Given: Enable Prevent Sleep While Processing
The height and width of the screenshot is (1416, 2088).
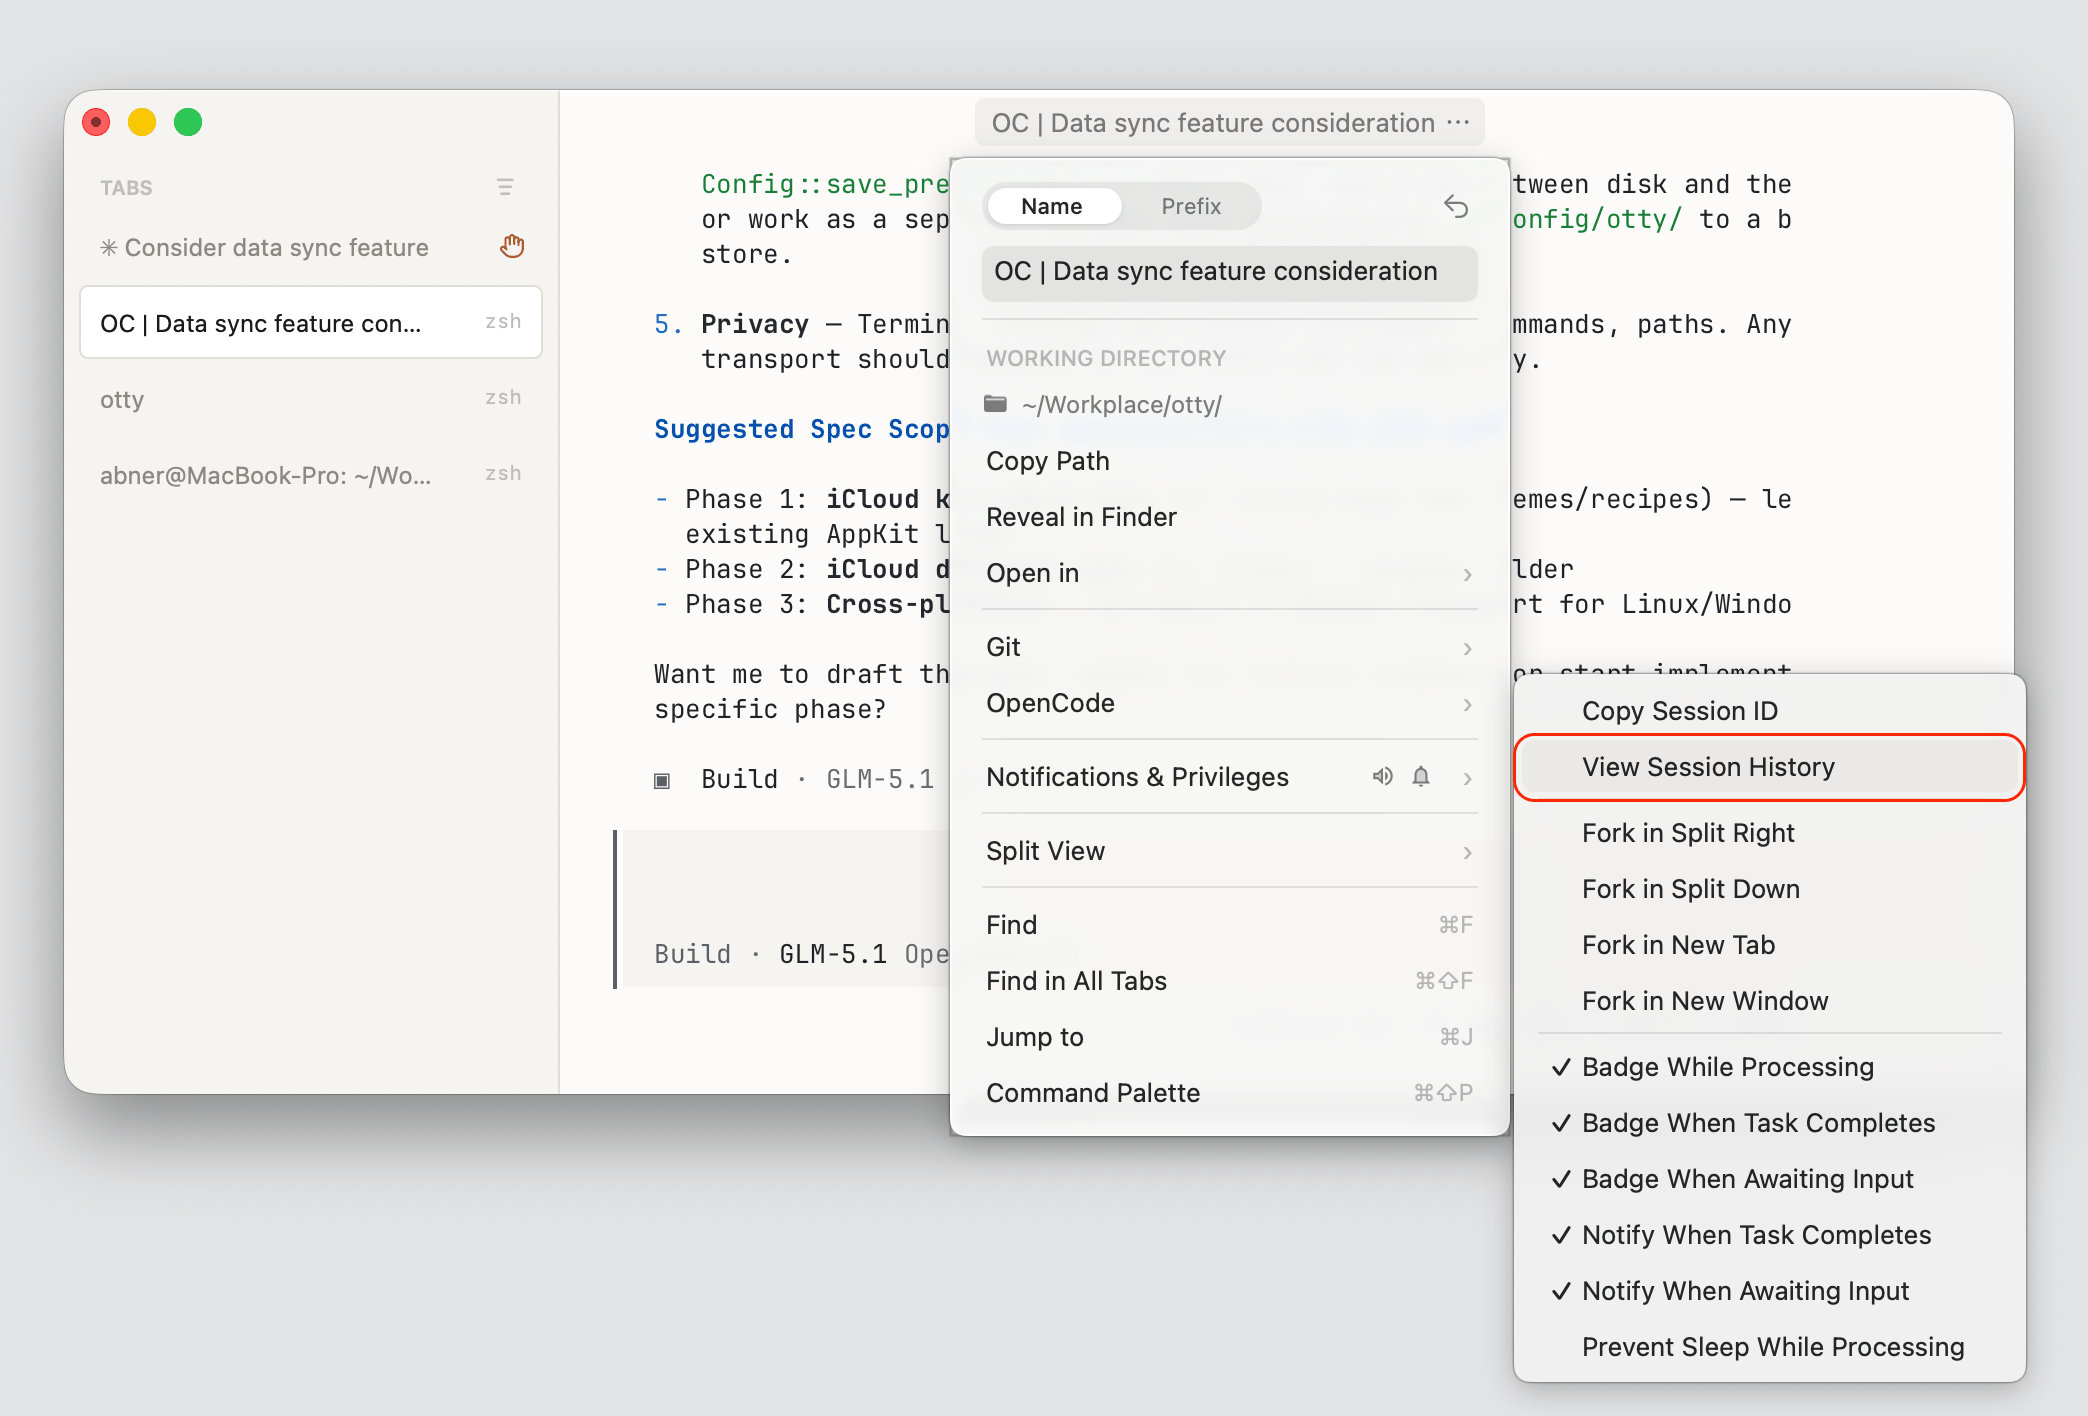Looking at the screenshot, I should (1770, 1346).
